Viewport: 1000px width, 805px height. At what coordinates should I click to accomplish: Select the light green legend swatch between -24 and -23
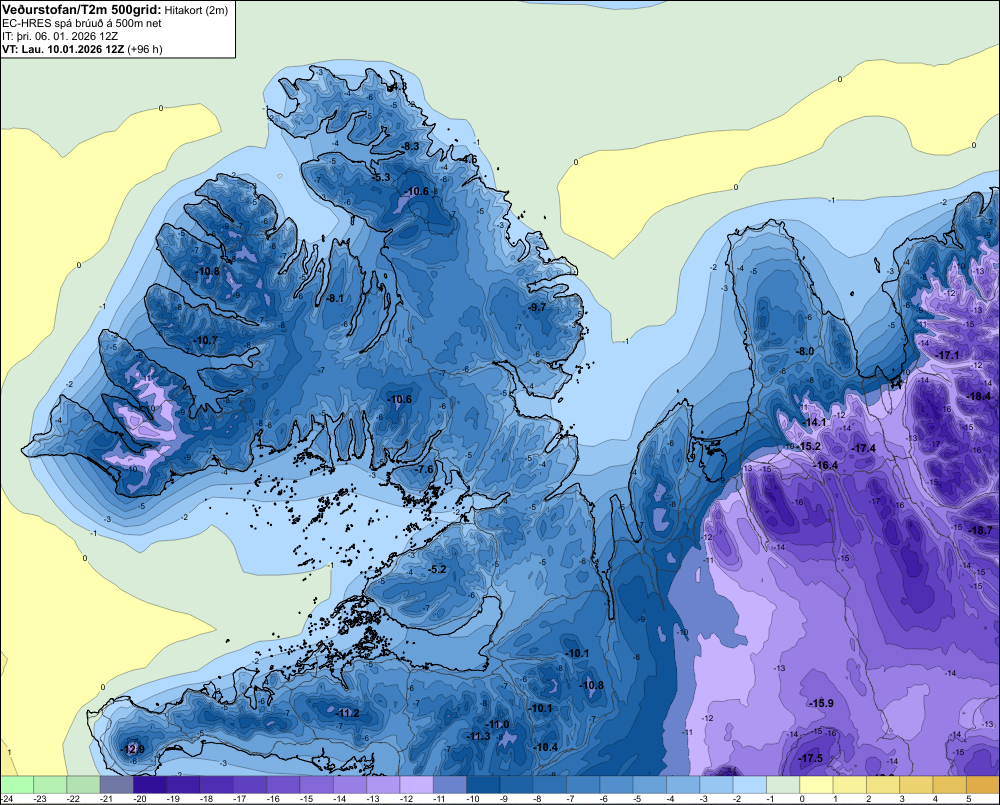(17, 784)
